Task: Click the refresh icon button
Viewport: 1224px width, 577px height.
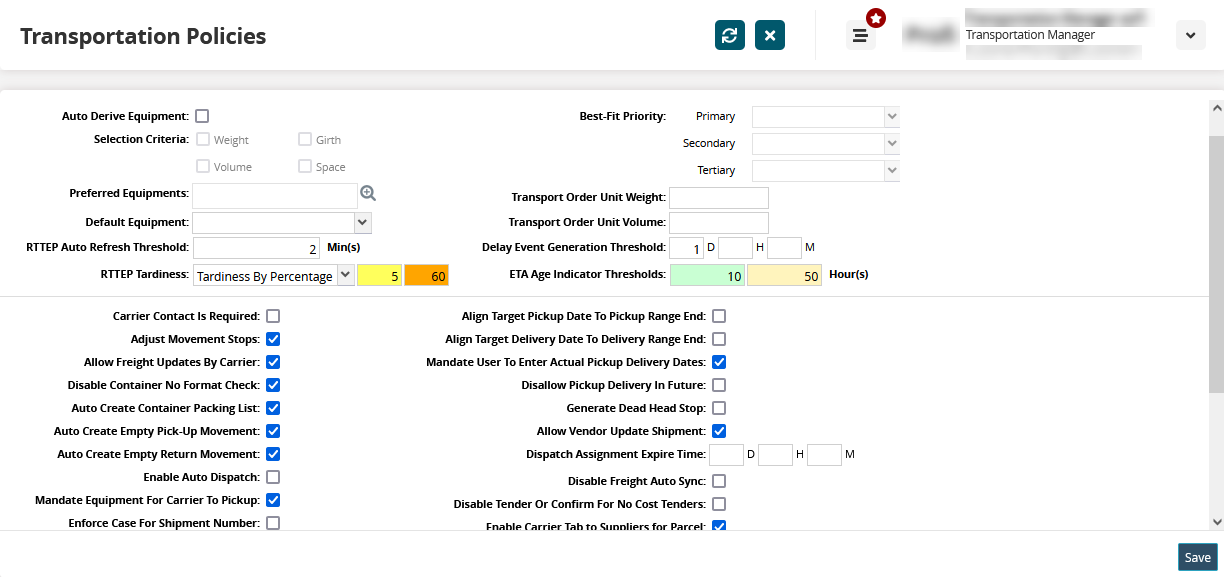Action: tap(730, 35)
